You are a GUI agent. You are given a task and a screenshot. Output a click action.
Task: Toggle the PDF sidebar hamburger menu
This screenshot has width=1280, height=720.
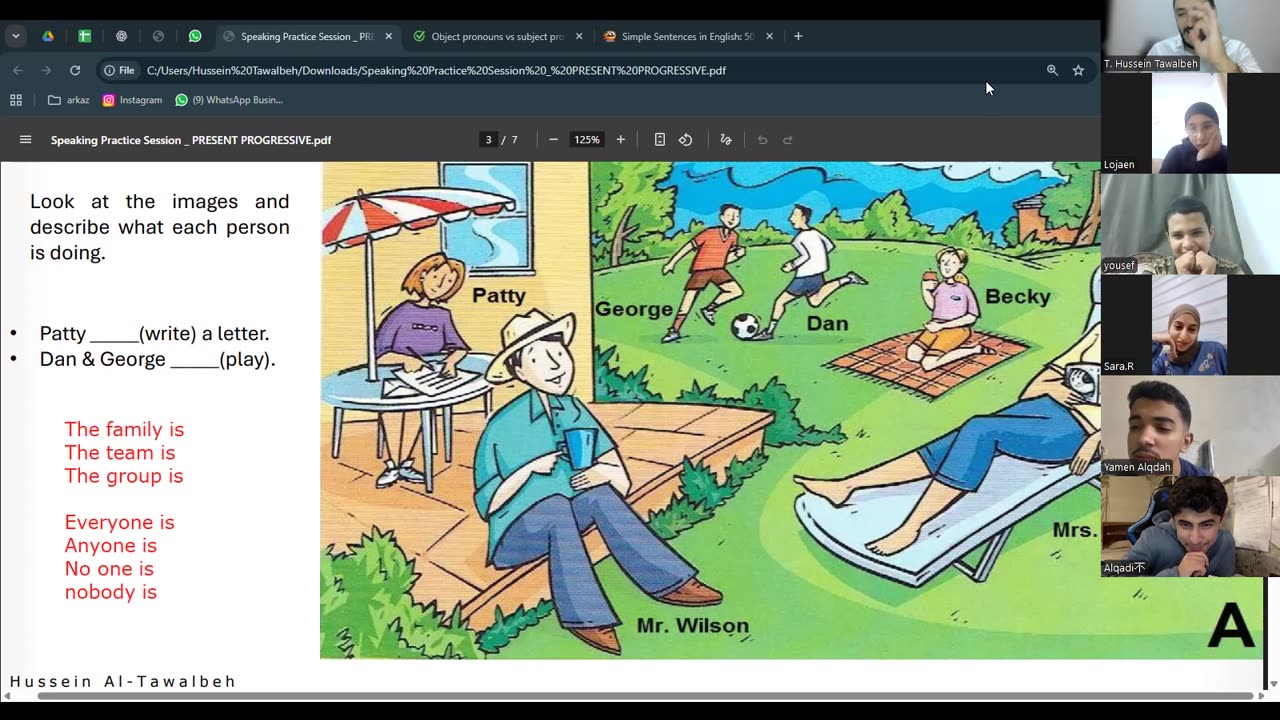click(x=26, y=140)
